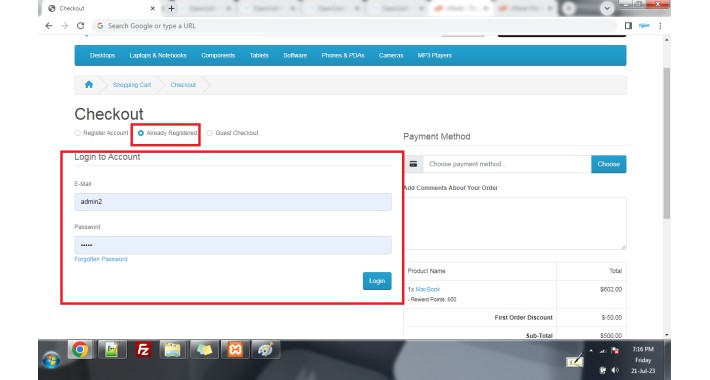Open the file explorer taskbar icon
The width and height of the screenshot is (710, 380).
(x=173, y=350)
